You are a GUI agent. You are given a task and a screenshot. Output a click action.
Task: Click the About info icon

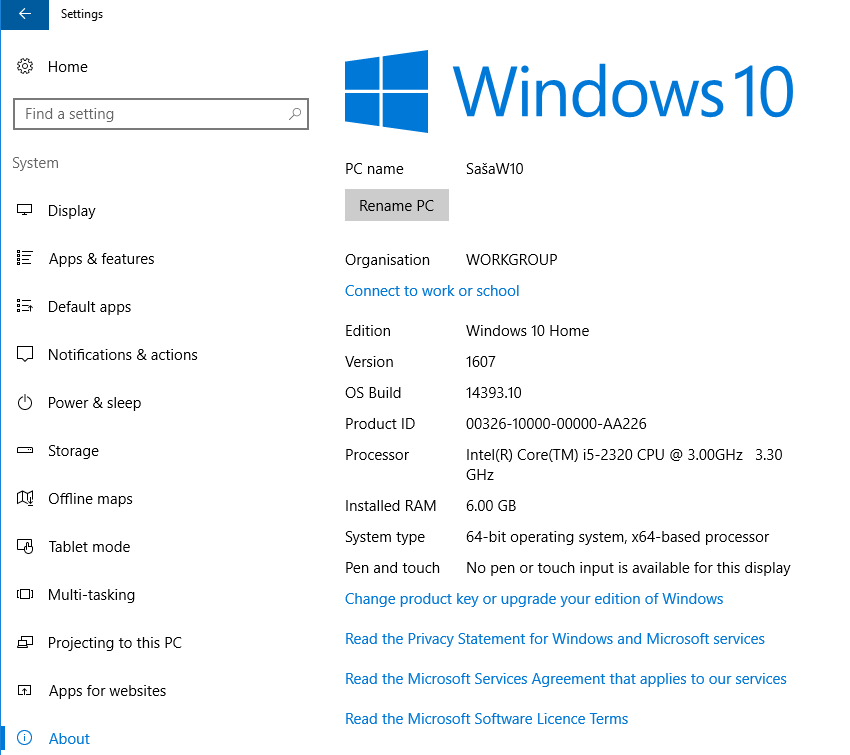(x=25, y=738)
